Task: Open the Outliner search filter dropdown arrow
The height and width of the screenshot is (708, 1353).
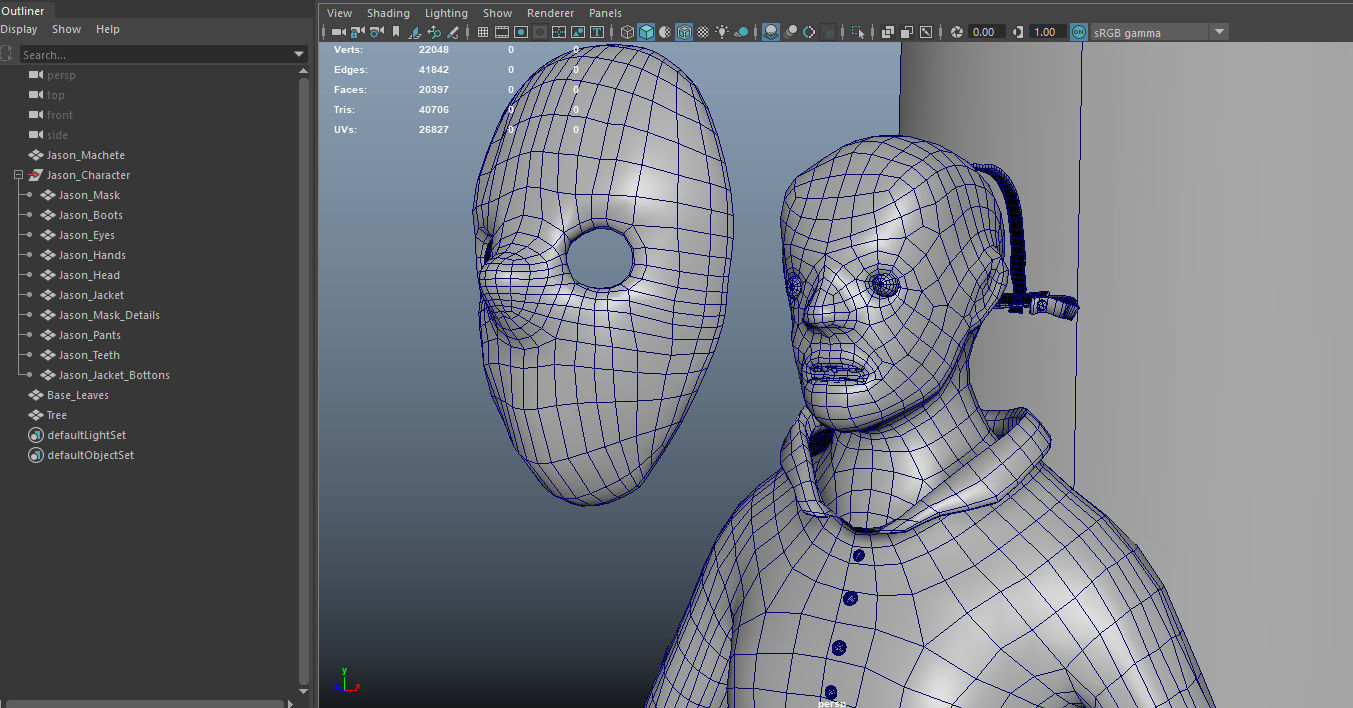Action: click(x=299, y=54)
